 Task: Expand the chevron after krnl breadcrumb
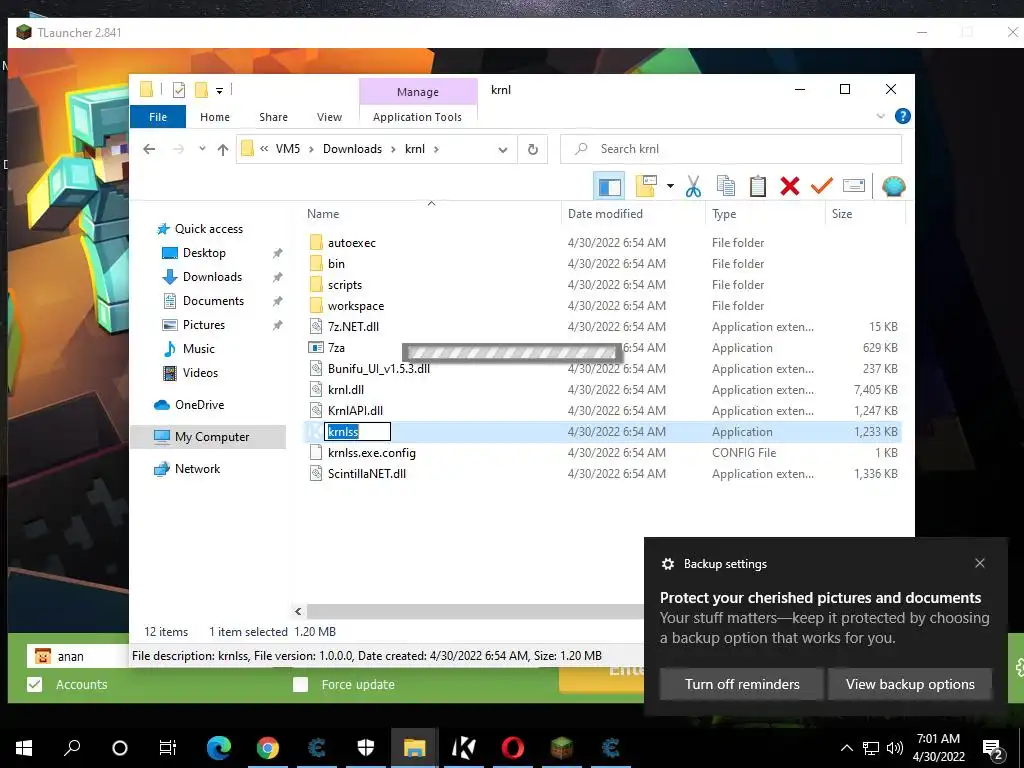pyautogui.click(x=436, y=150)
